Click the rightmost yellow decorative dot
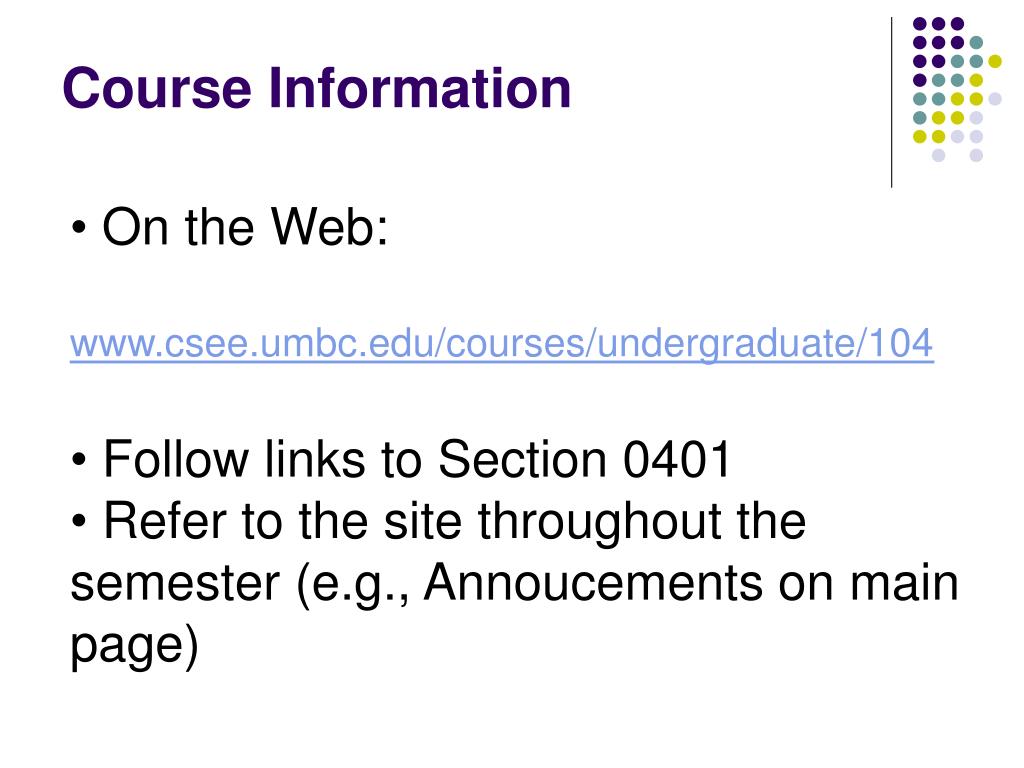Viewport: 1024px width, 768px height. click(x=995, y=61)
